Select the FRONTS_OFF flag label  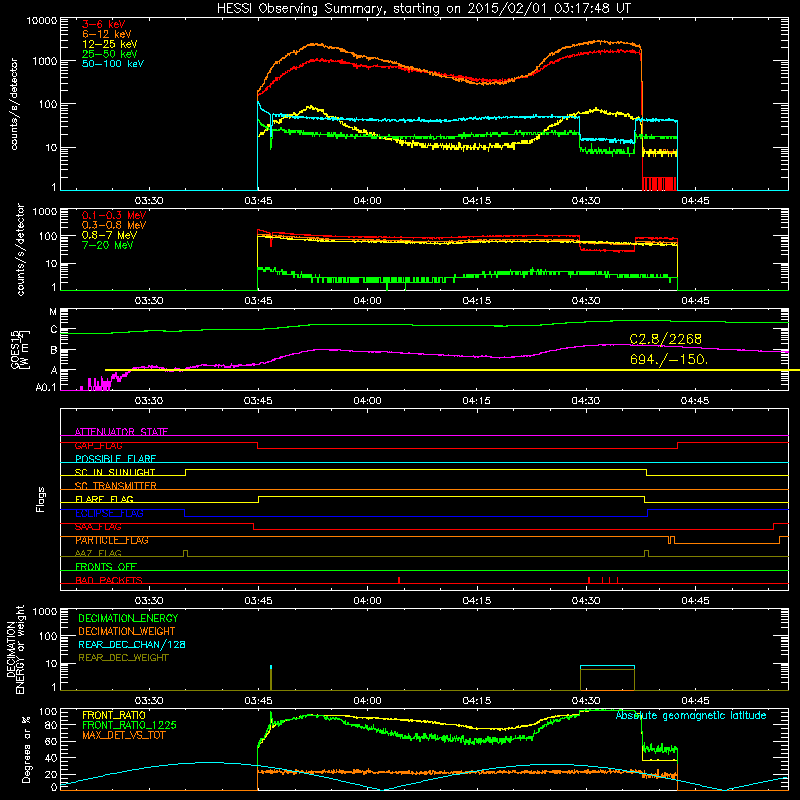coord(106,567)
